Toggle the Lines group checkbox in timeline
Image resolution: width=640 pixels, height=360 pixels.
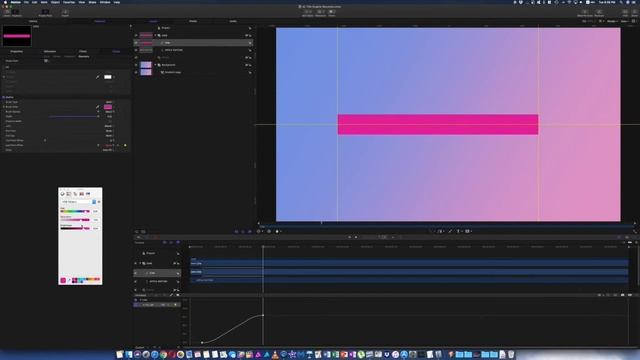pos(136,263)
